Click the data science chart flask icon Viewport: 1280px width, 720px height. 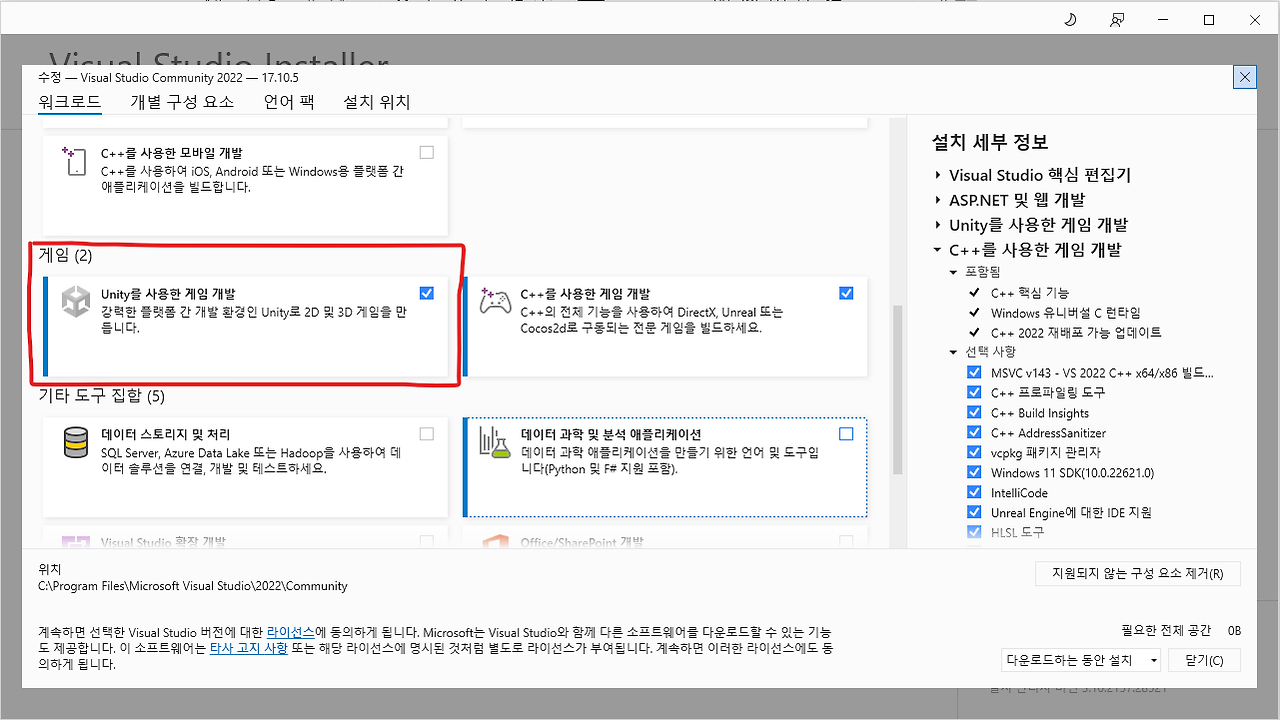pos(496,441)
